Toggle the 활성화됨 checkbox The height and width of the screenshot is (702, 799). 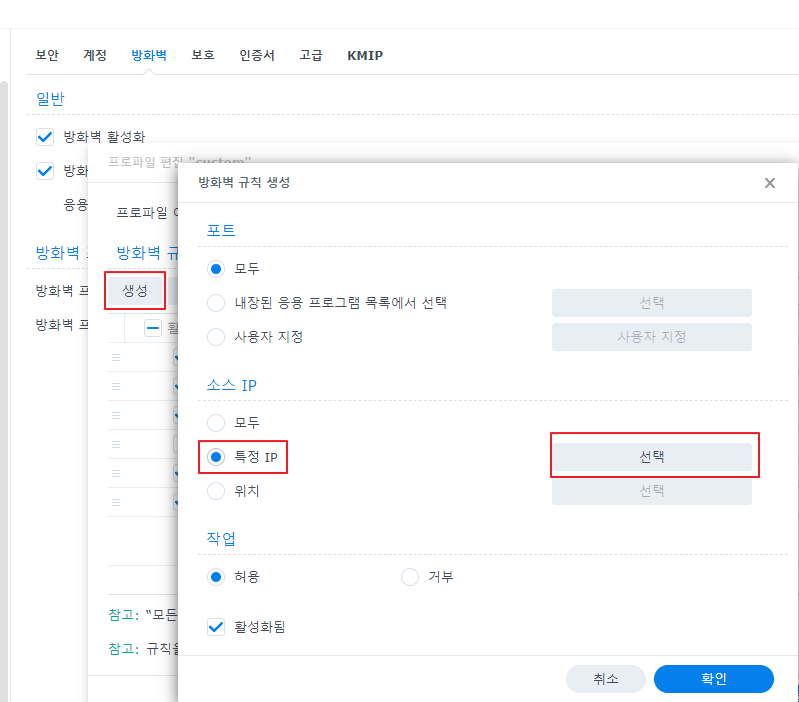pyautogui.click(x=216, y=627)
